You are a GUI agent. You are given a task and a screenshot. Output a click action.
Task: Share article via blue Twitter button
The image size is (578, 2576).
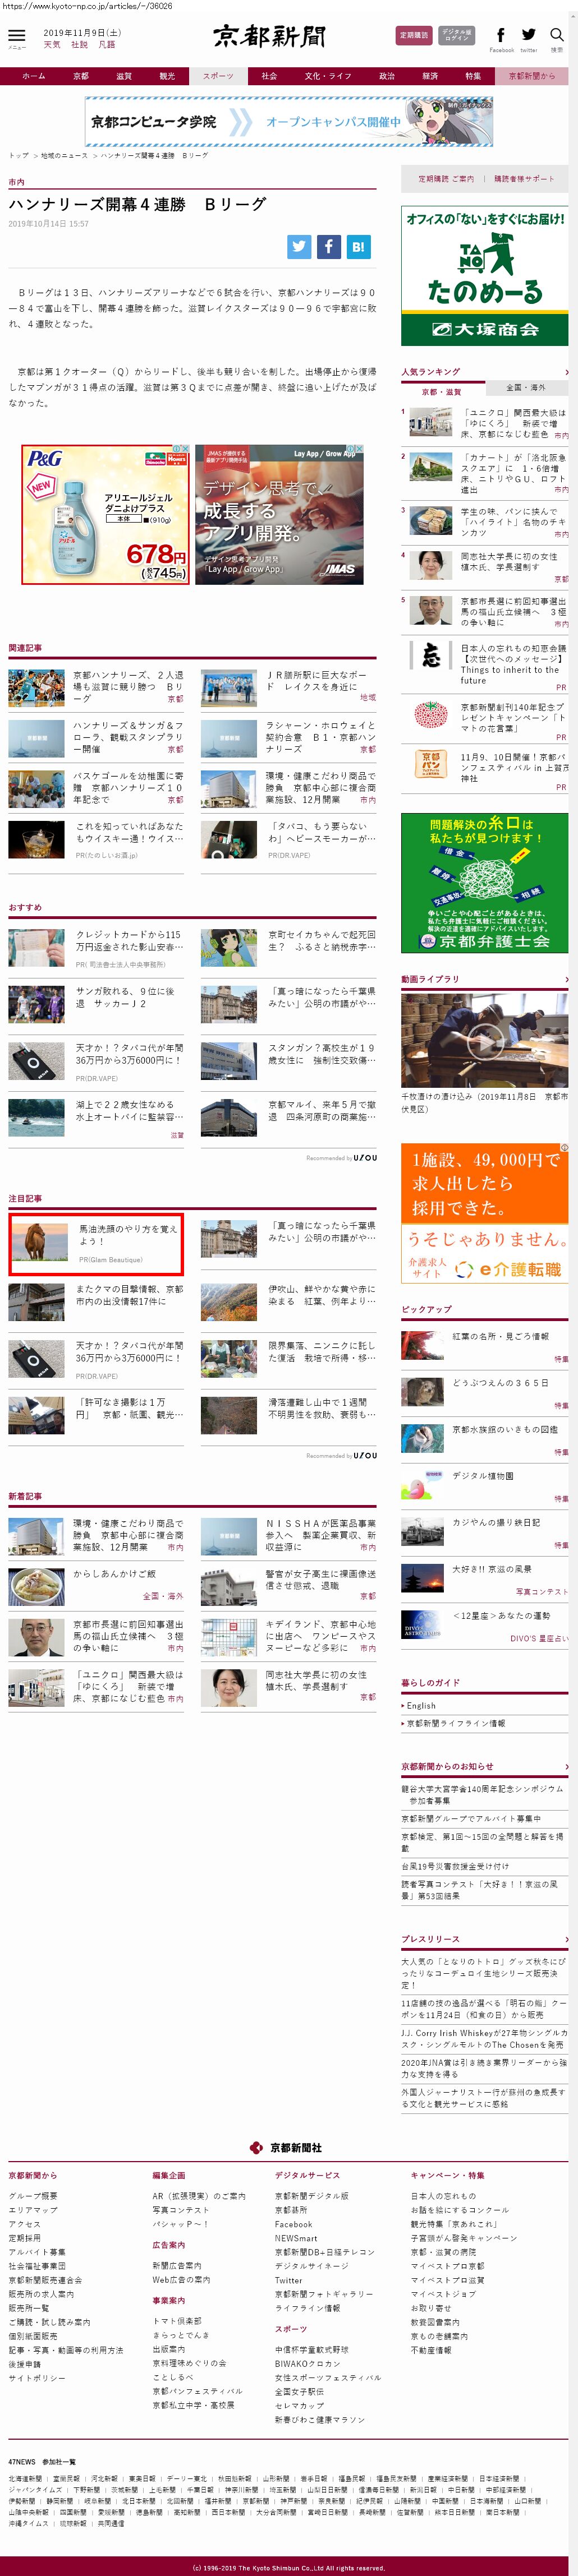(x=299, y=247)
